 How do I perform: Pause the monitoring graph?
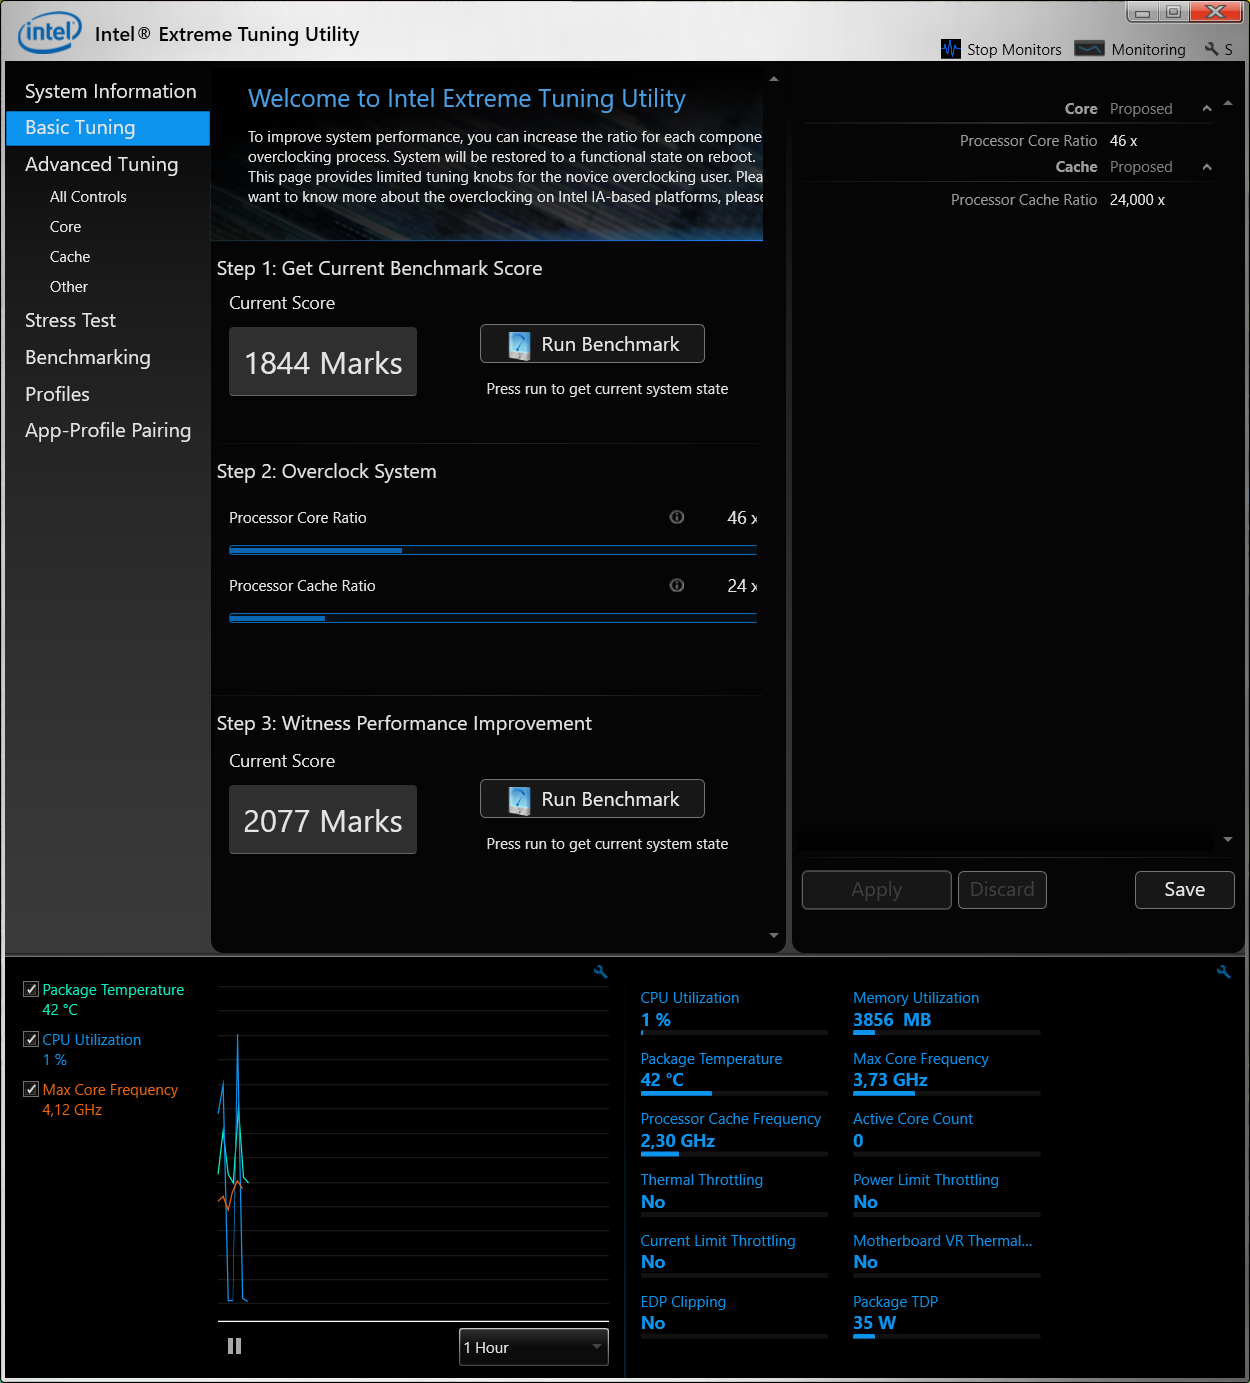pos(235,1346)
